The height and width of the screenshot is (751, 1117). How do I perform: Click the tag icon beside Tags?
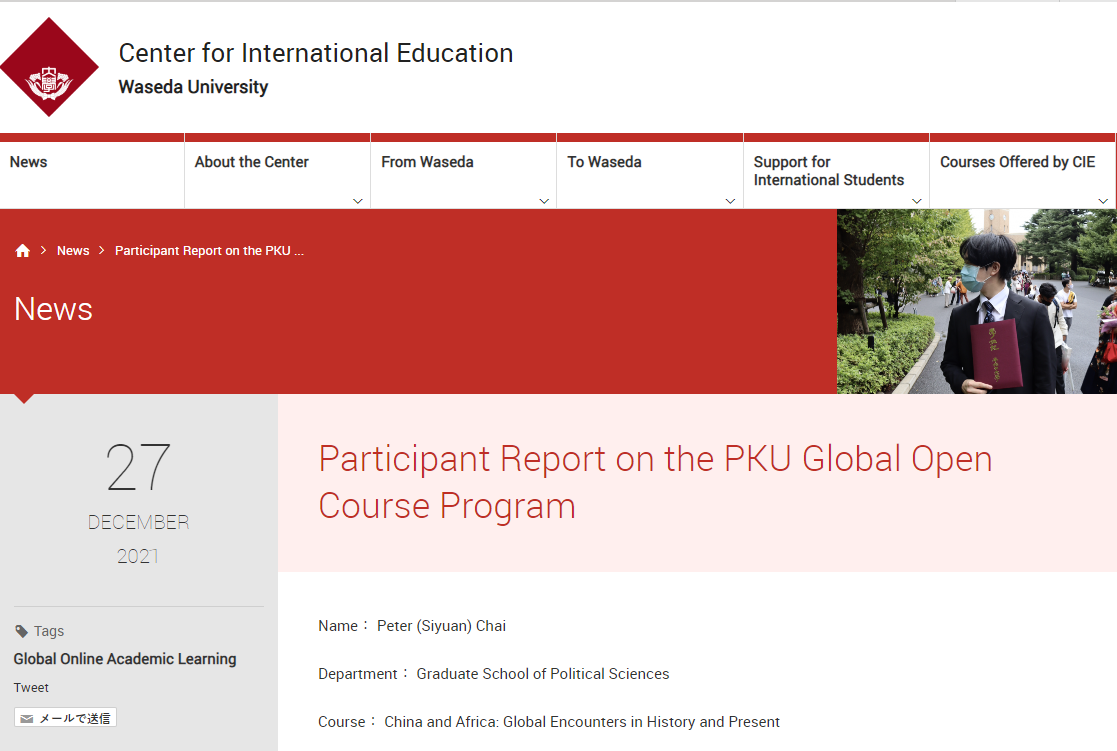click(21, 631)
